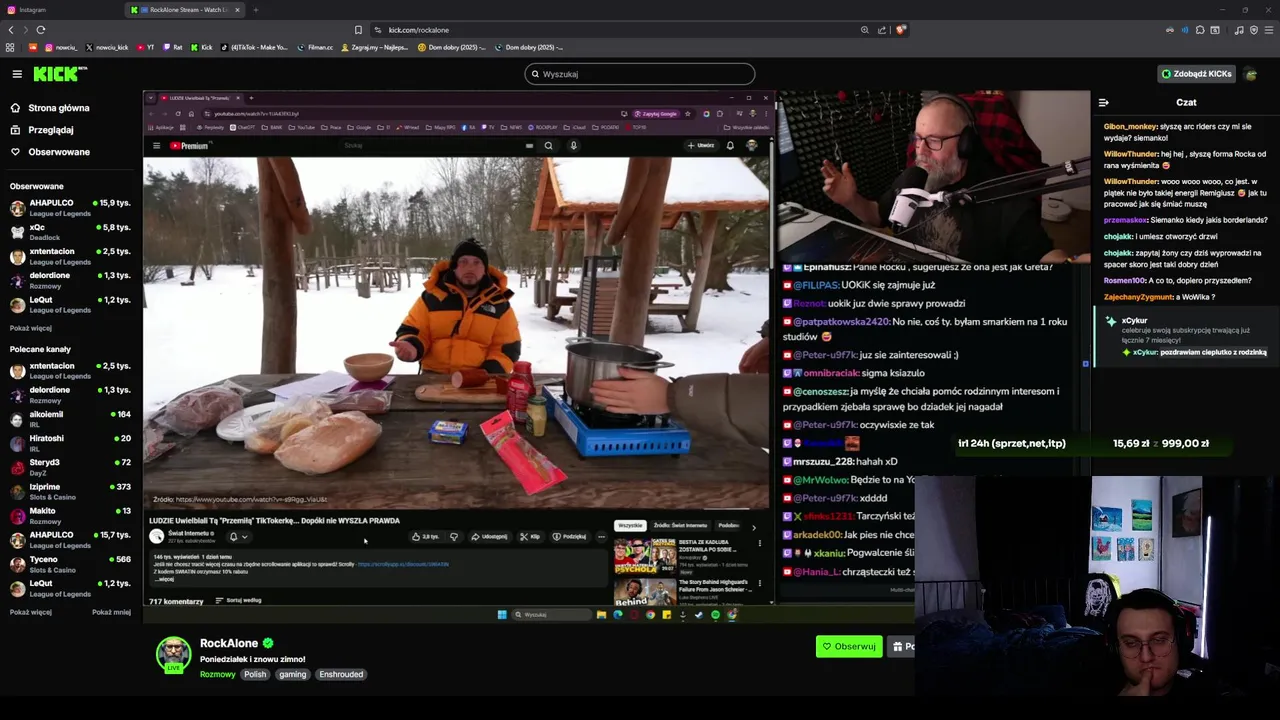This screenshot has height=720, width=1280.
Task: Open Hiratoshi recommended channel
Action: pyautogui.click(x=70, y=443)
